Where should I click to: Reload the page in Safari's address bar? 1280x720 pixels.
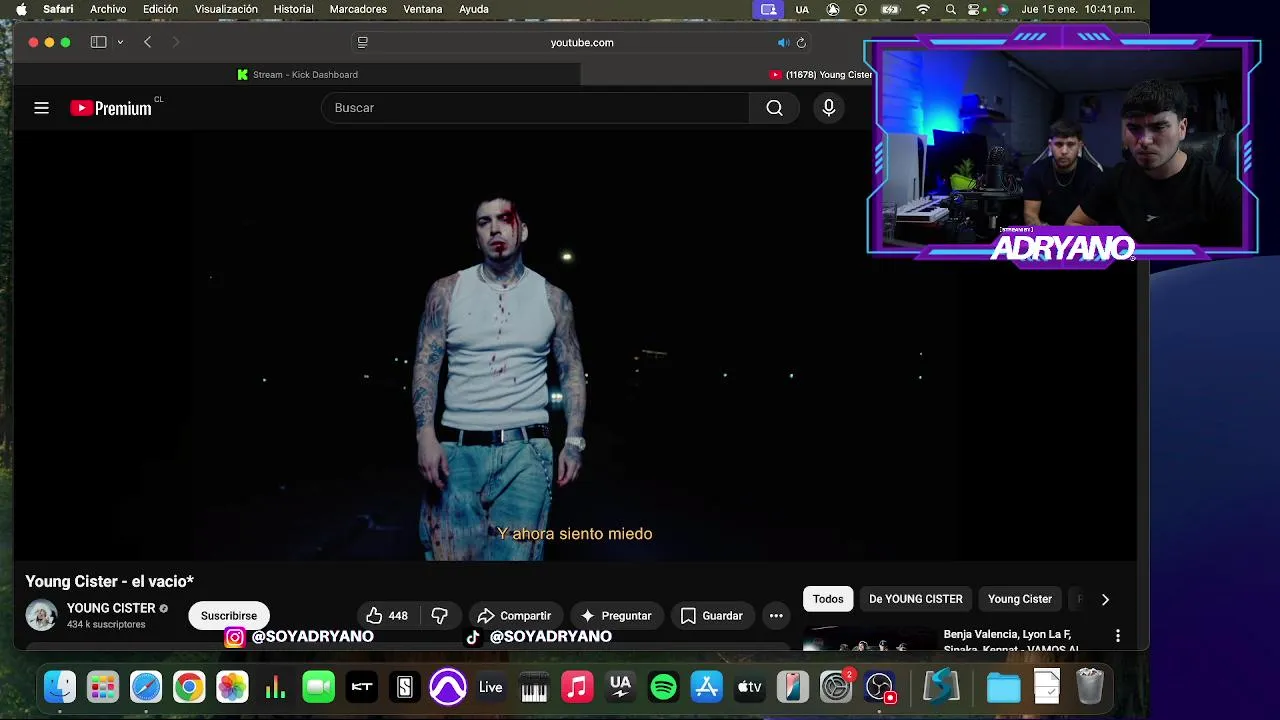click(x=801, y=43)
